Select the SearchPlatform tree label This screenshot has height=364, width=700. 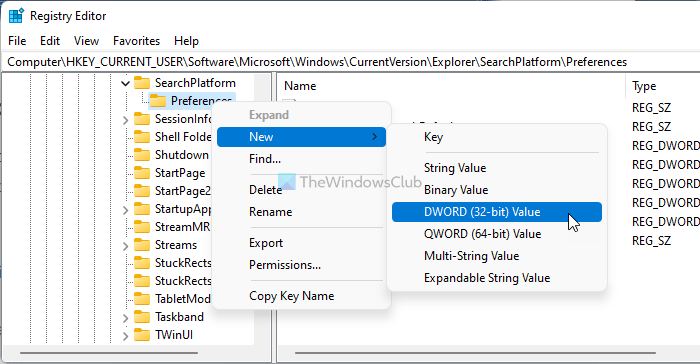[195, 83]
